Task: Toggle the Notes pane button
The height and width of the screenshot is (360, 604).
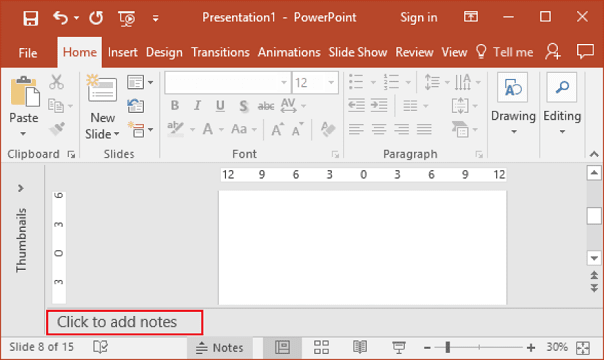Action: tap(220, 348)
